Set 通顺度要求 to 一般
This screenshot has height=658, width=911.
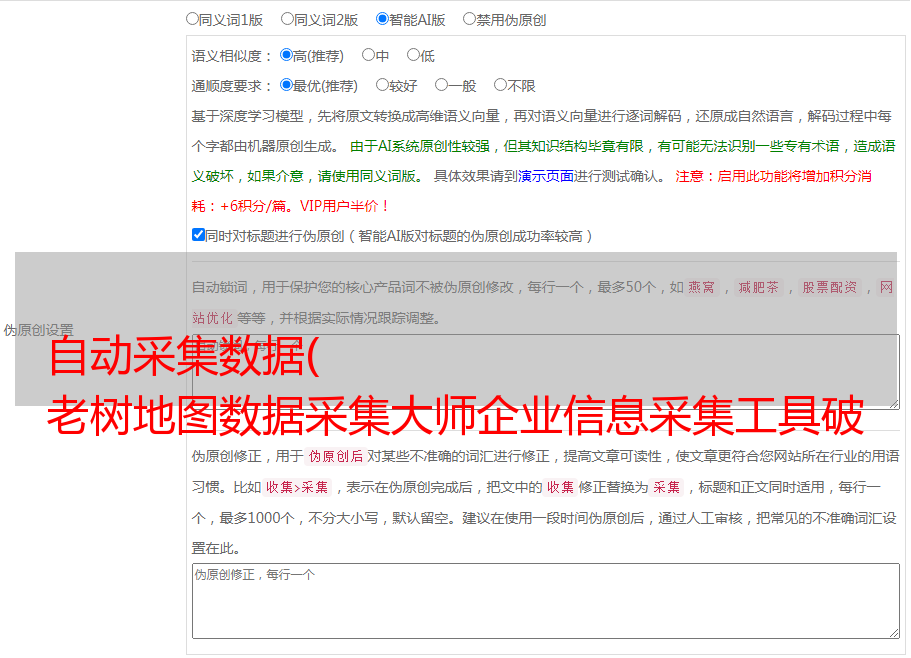442,85
